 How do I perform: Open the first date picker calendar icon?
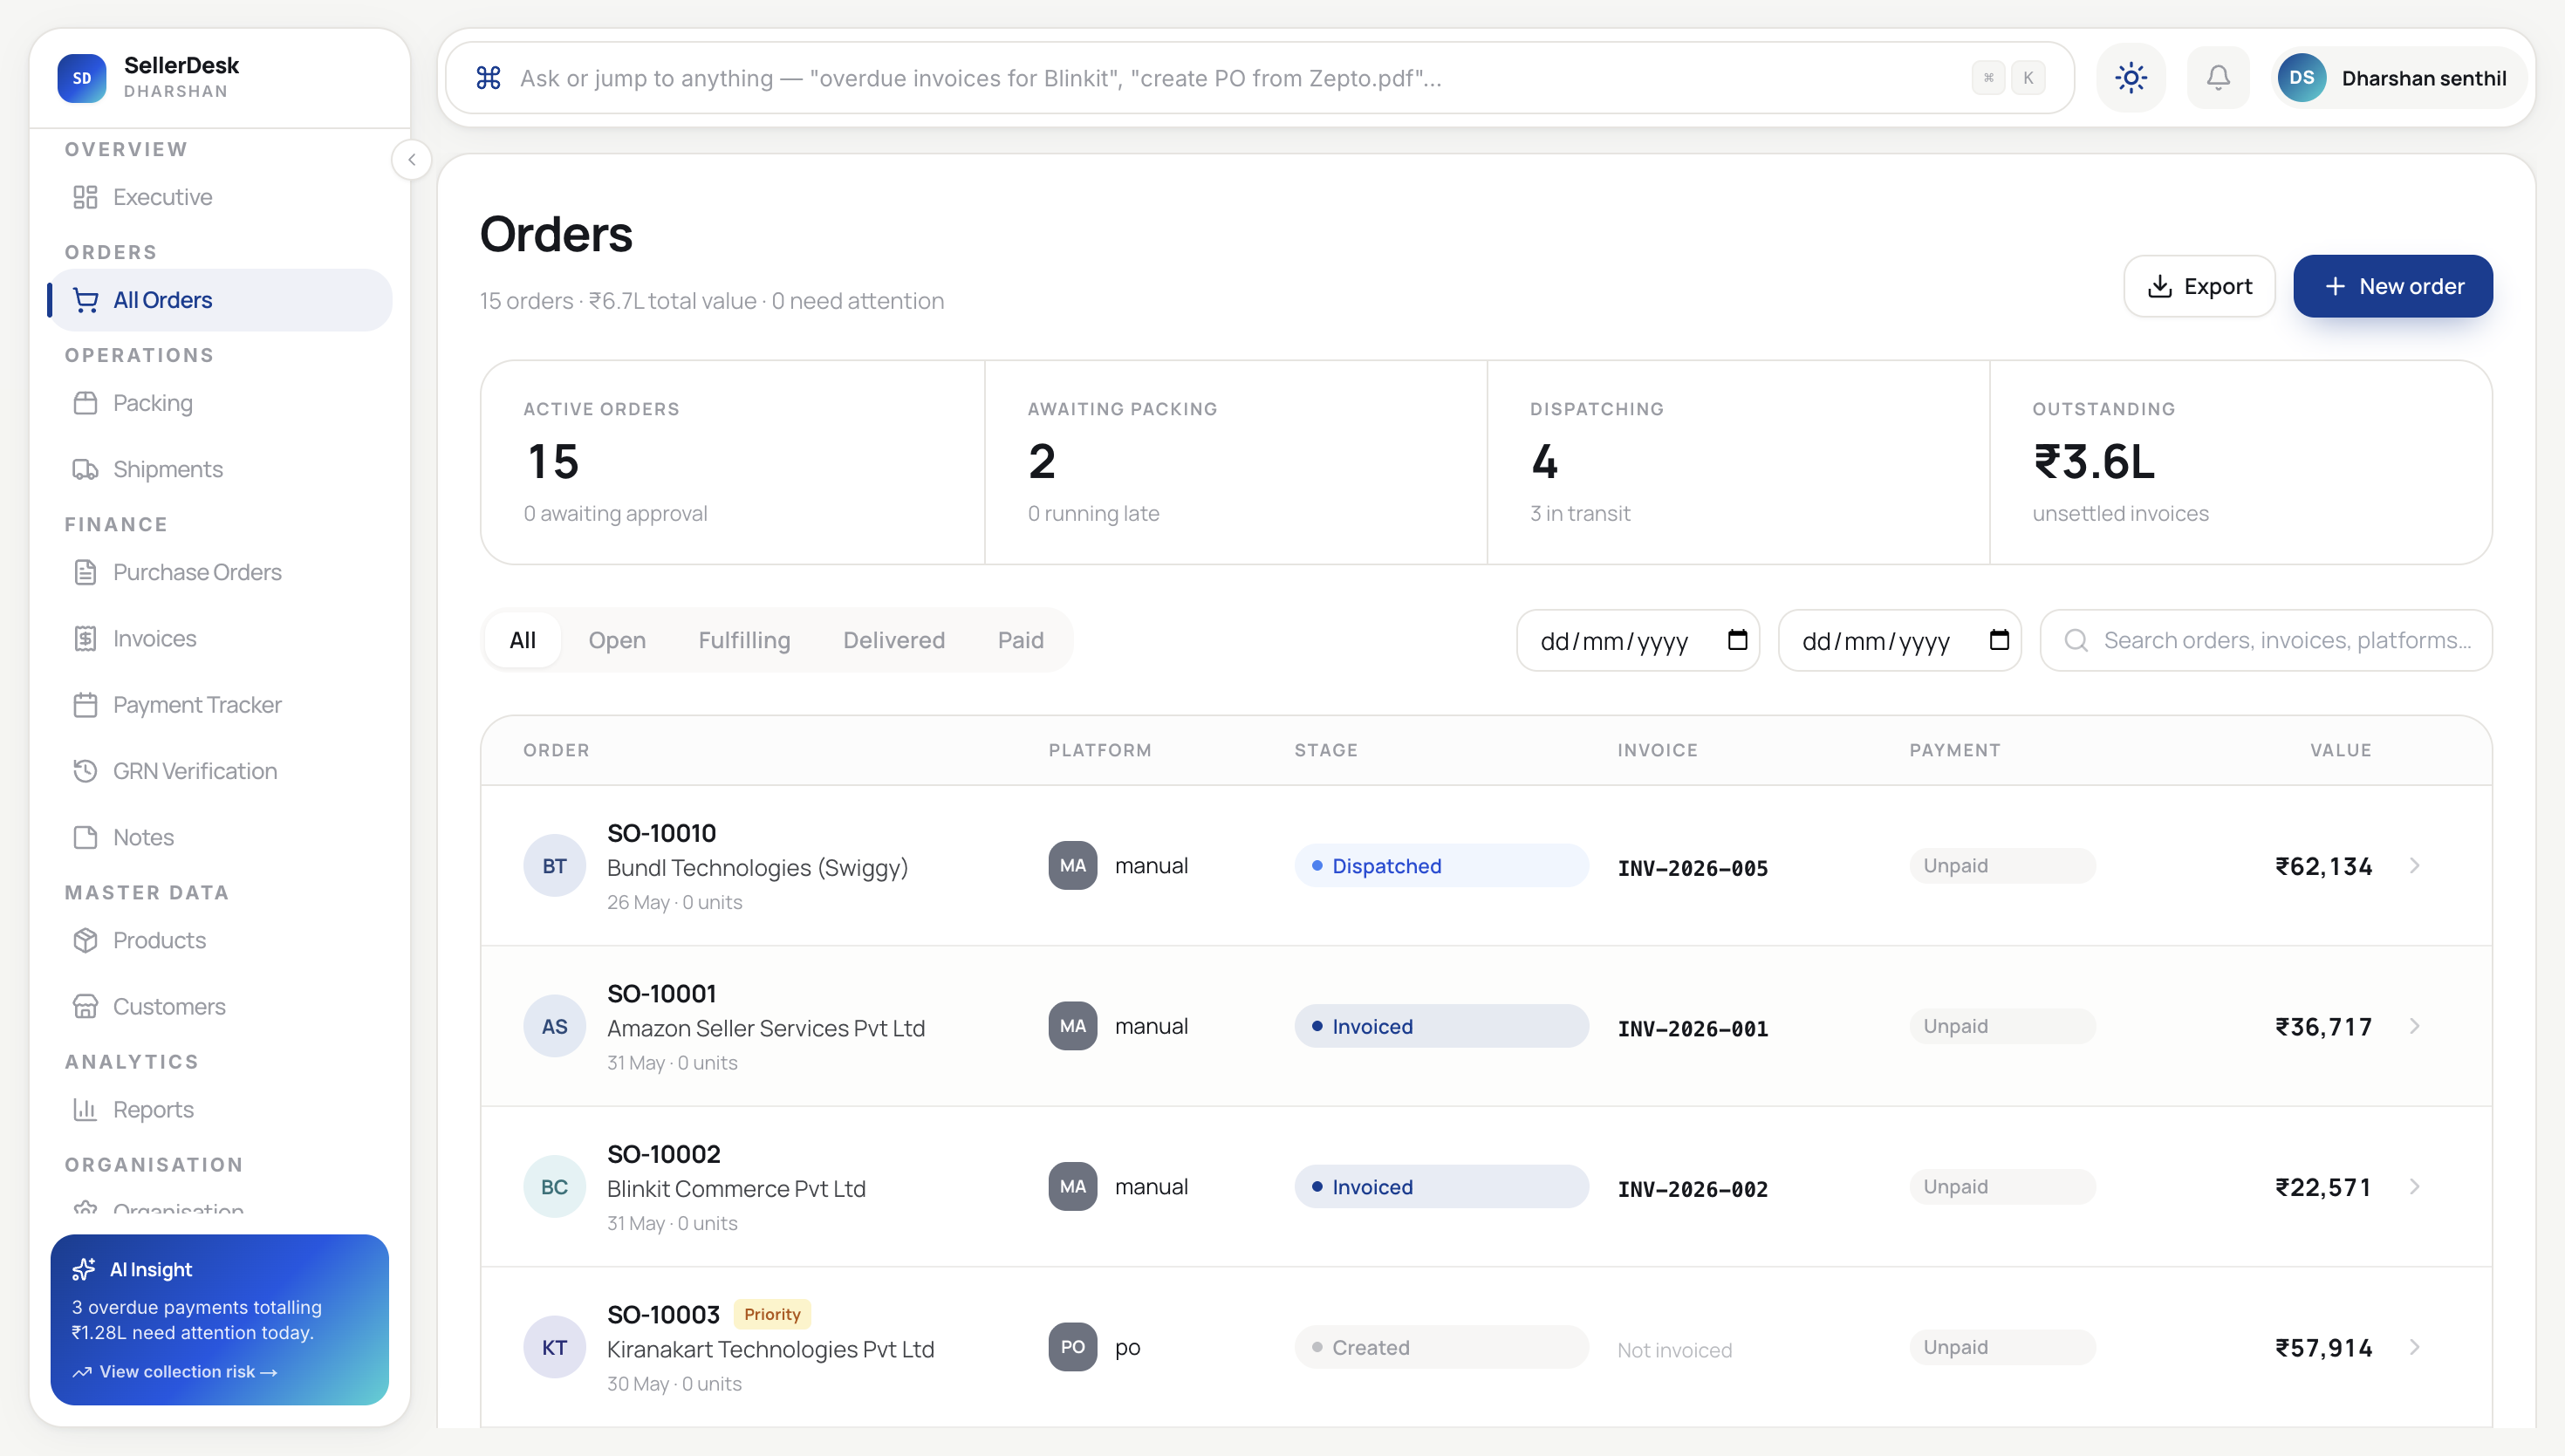pos(1738,640)
